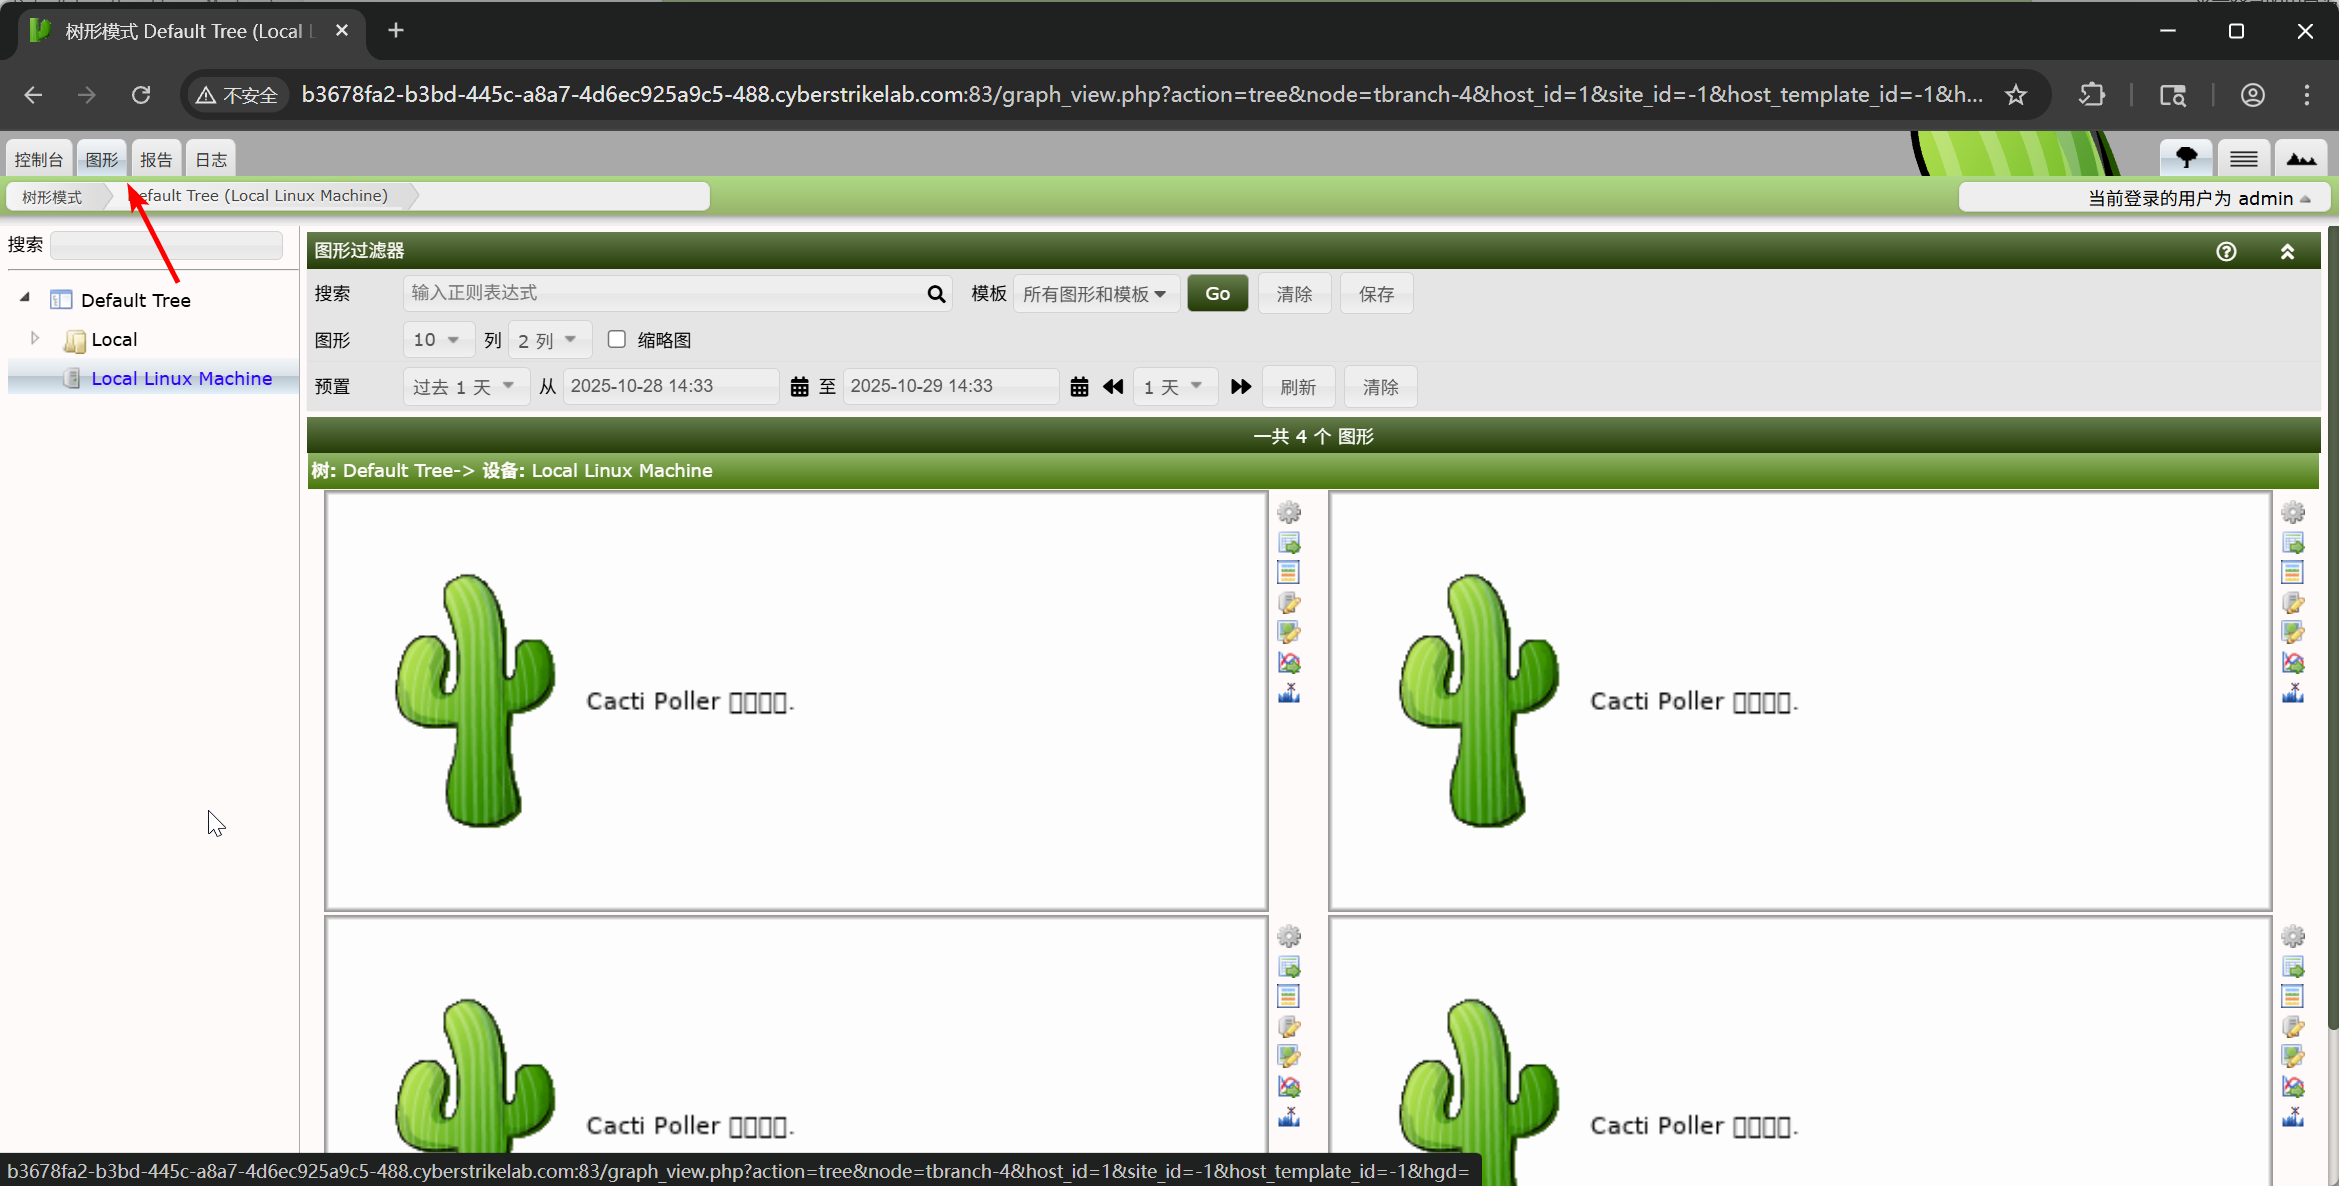Image resolution: width=2339 pixels, height=1186 pixels.
Task: Open the tree view mode icon top-right
Action: tap(2186, 158)
